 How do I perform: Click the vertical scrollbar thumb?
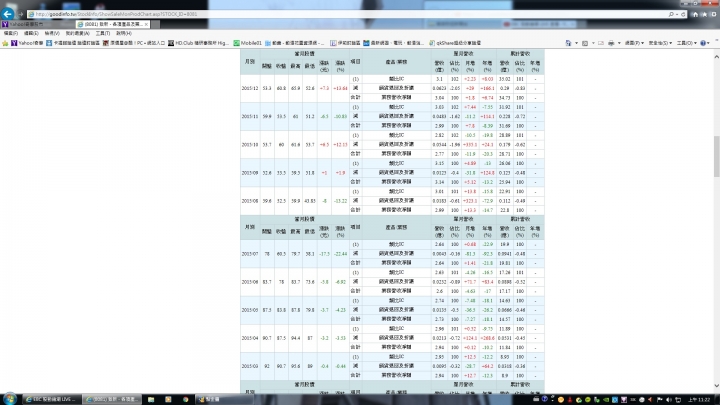pos(716,156)
